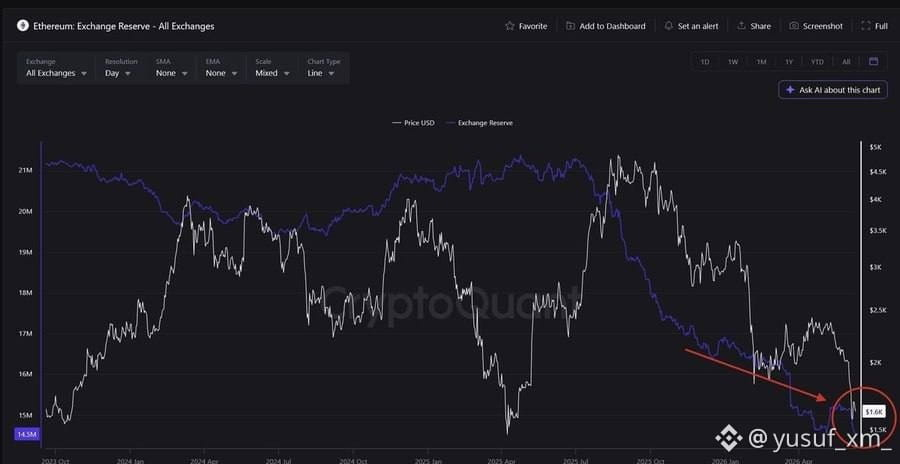Select the 1W time range
This screenshot has height=464, width=900.
[x=733, y=61]
